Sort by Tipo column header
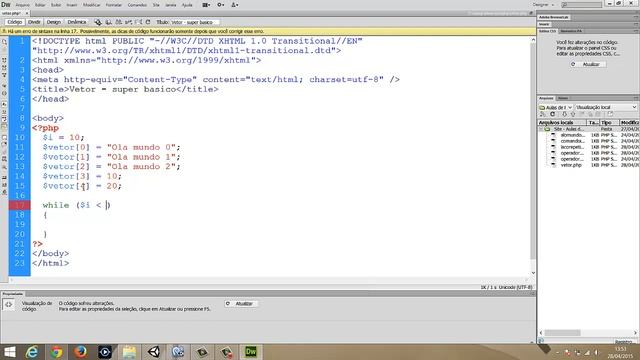This screenshot has width=640, height=360. (x=609, y=122)
